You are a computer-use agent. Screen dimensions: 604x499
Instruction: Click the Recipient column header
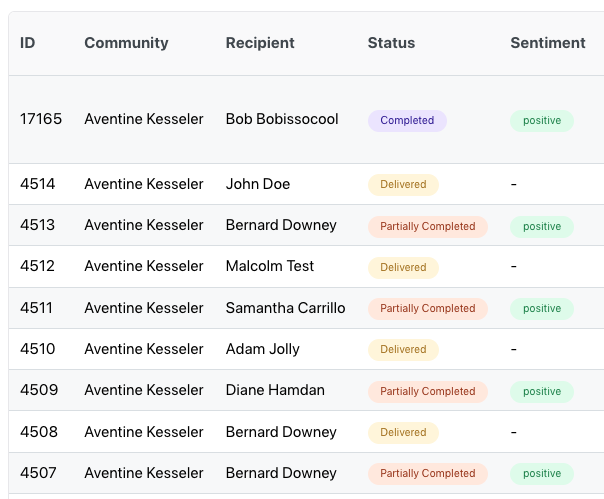pos(260,43)
